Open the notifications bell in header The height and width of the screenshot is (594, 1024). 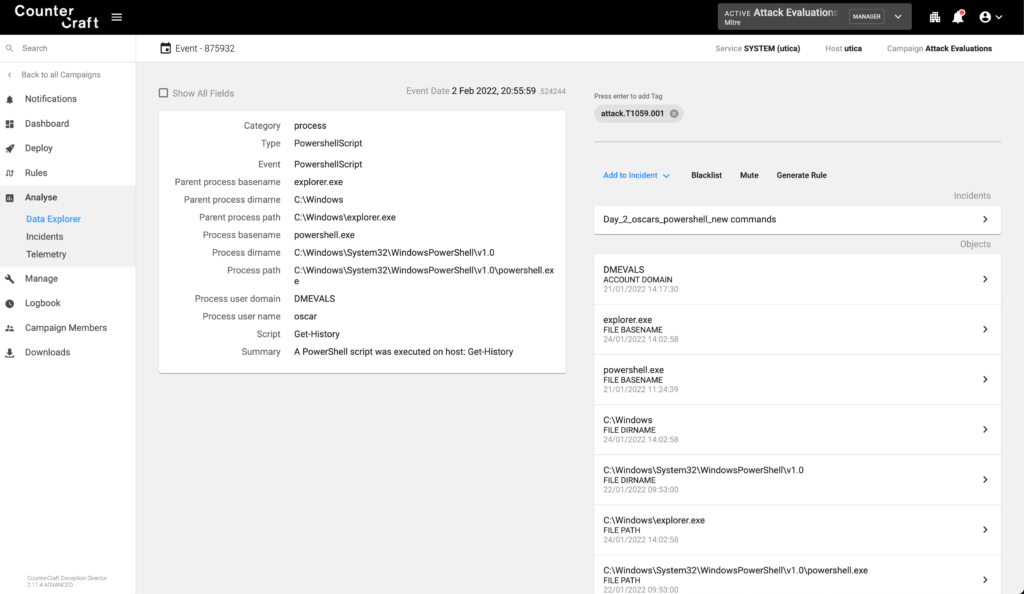(x=958, y=17)
